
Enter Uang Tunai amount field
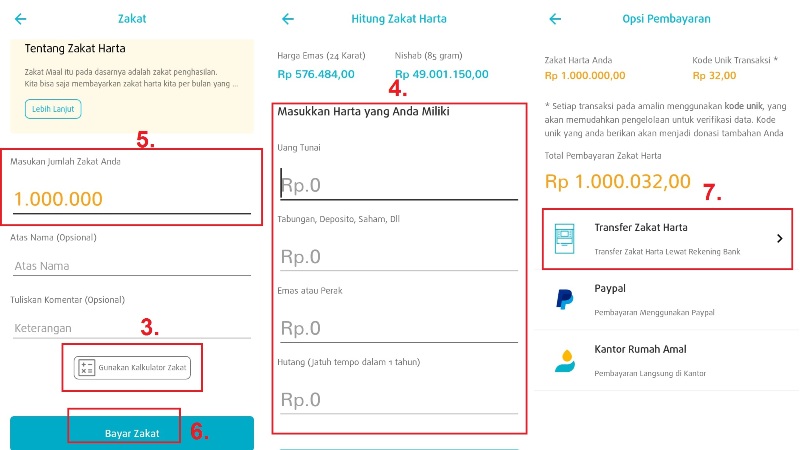pyautogui.click(x=398, y=186)
